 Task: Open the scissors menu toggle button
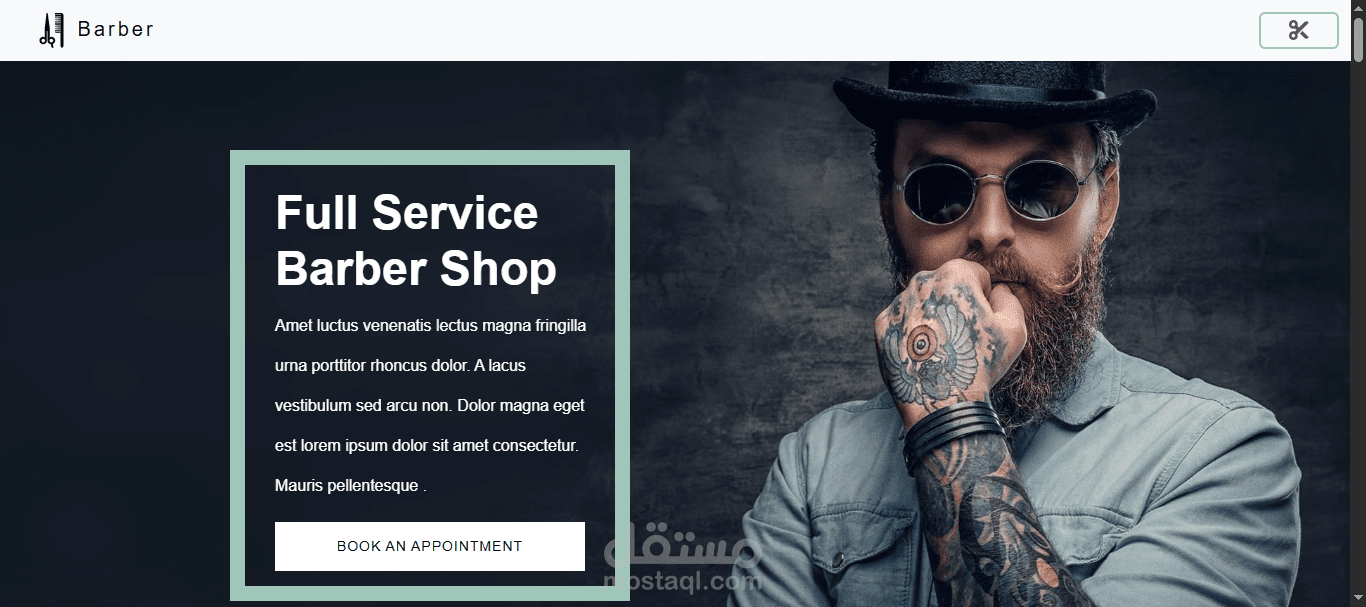[1298, 30]
